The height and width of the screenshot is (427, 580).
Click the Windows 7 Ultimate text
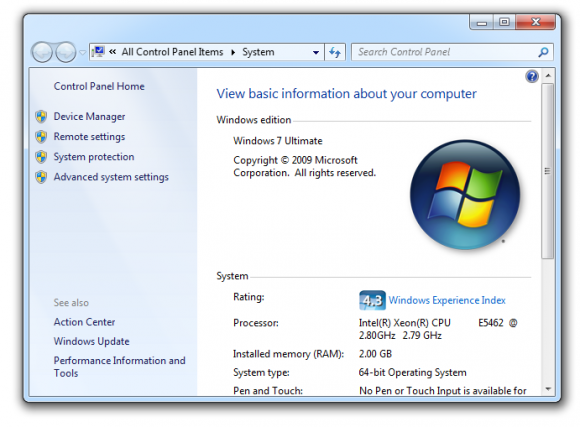(278, 141)
